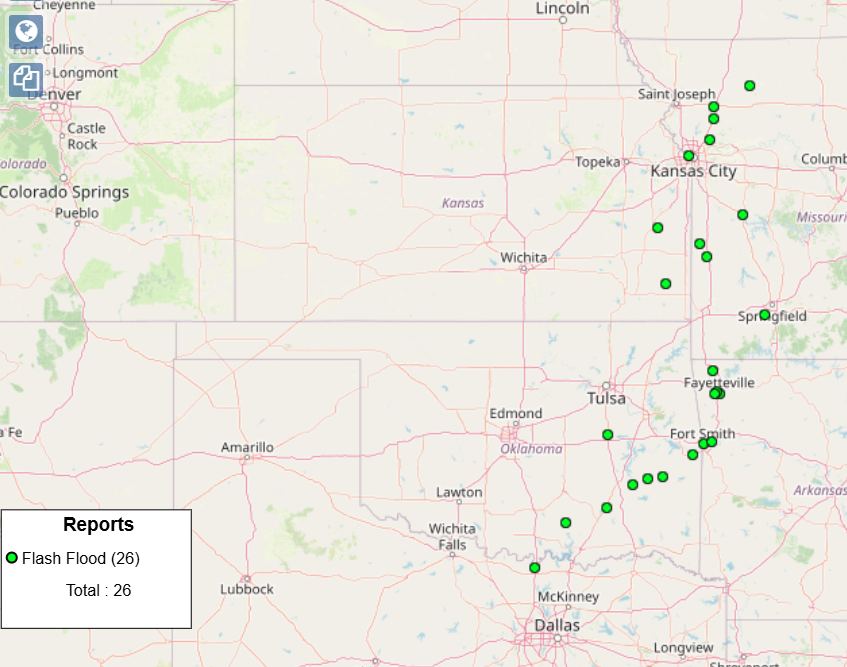The width and height of the screenshot is (847, 667).
Task: Click the green Flash Flood legend swatch
Action: [x=12, y=558]
